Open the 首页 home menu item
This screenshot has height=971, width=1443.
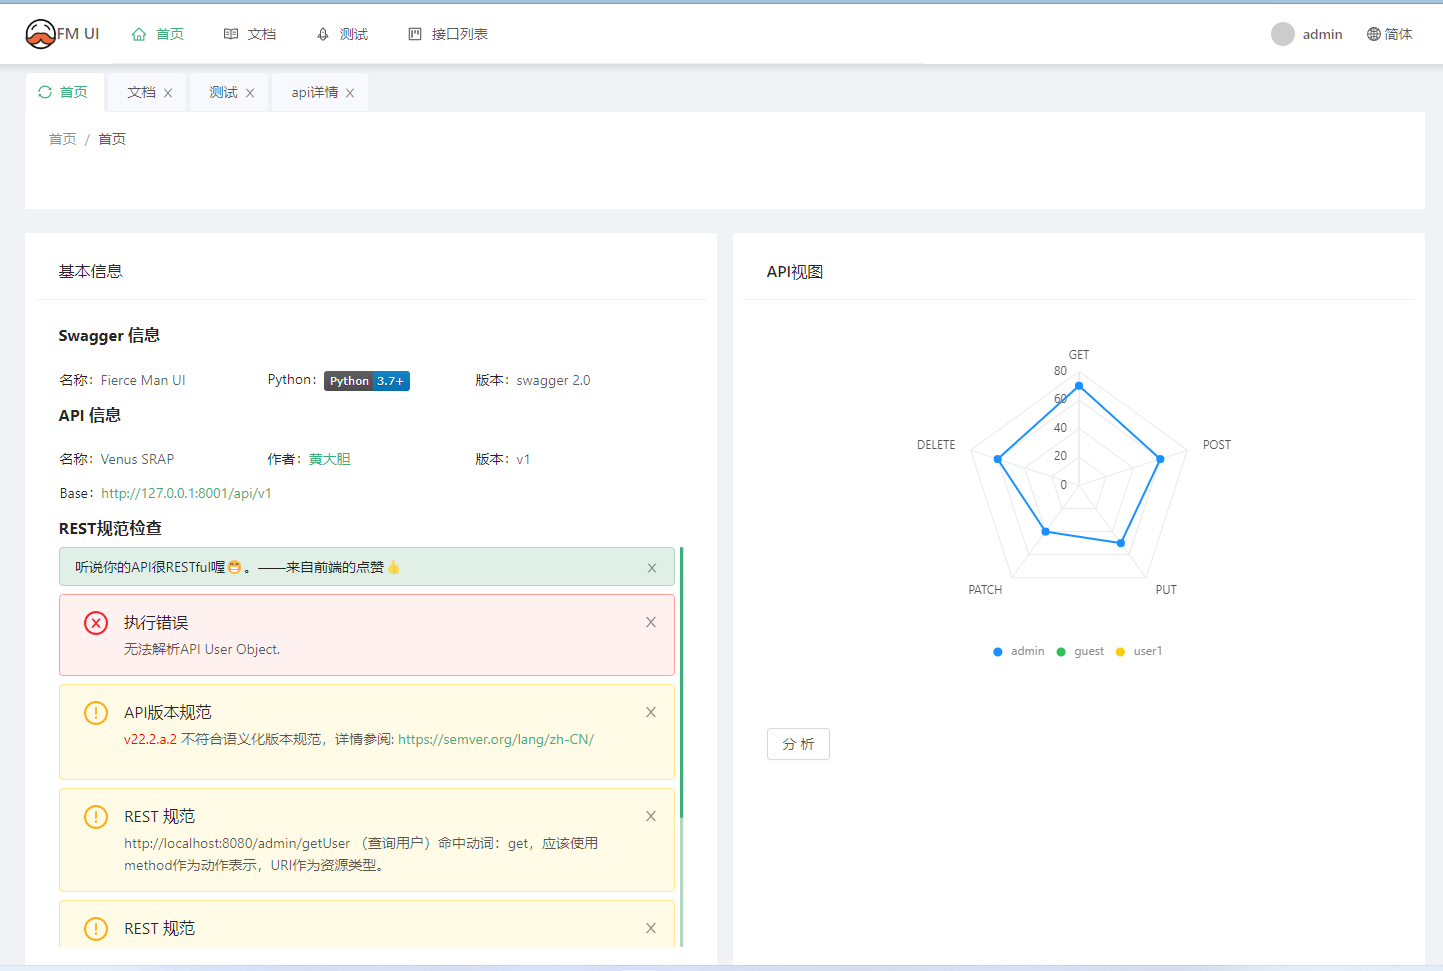point(158,34)
